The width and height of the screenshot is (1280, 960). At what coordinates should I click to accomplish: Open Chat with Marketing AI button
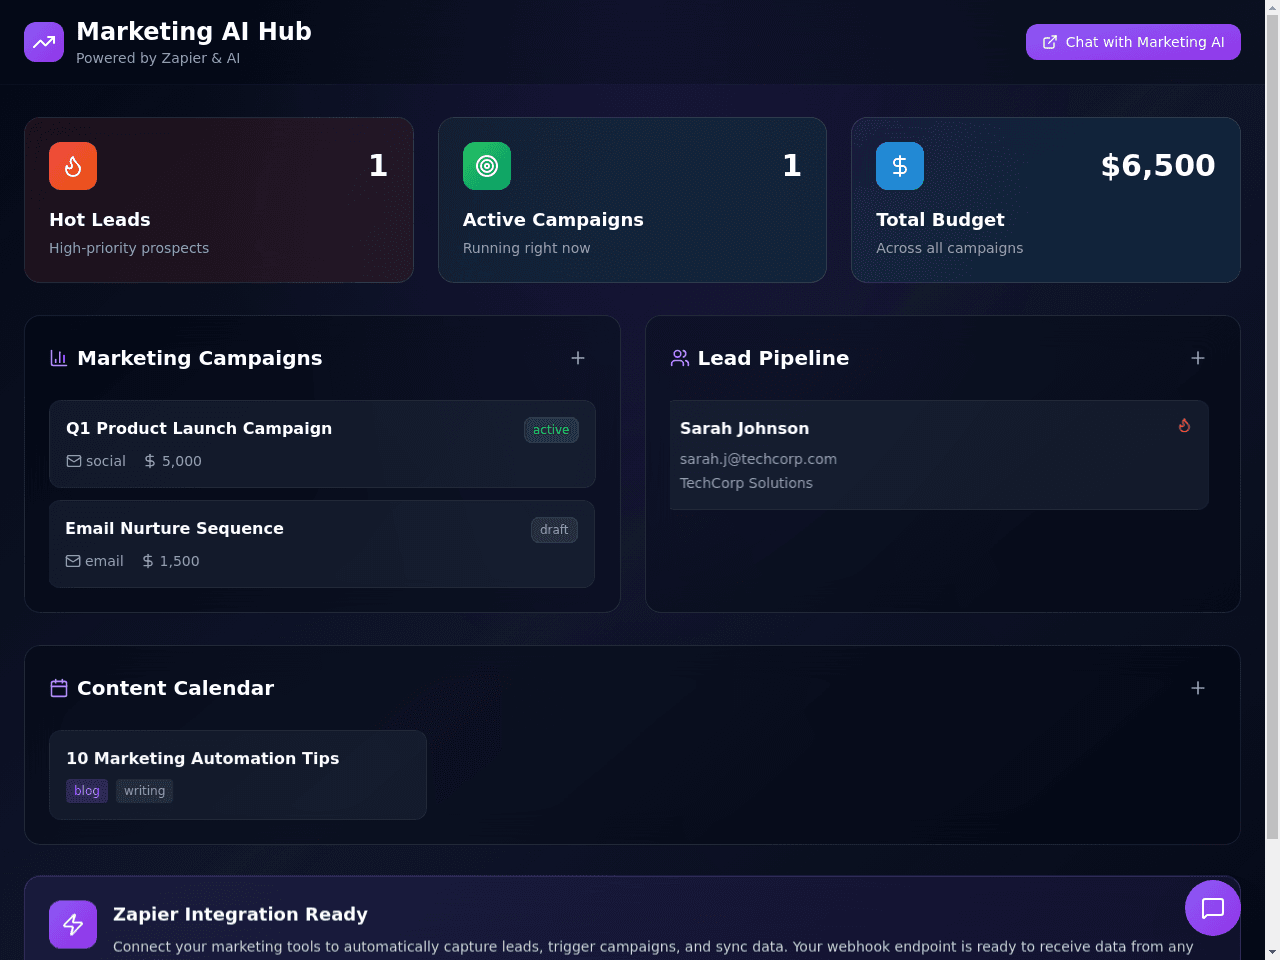(x=1133, y=42)
